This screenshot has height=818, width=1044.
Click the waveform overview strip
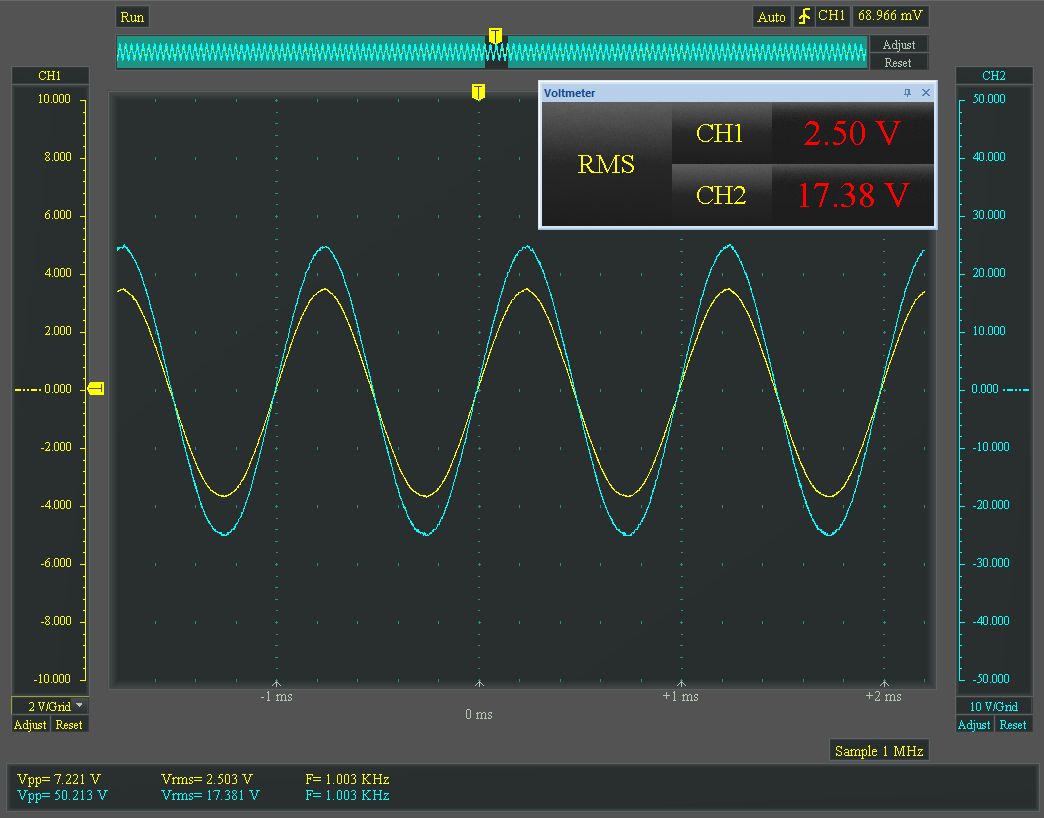tap(492, 53)
